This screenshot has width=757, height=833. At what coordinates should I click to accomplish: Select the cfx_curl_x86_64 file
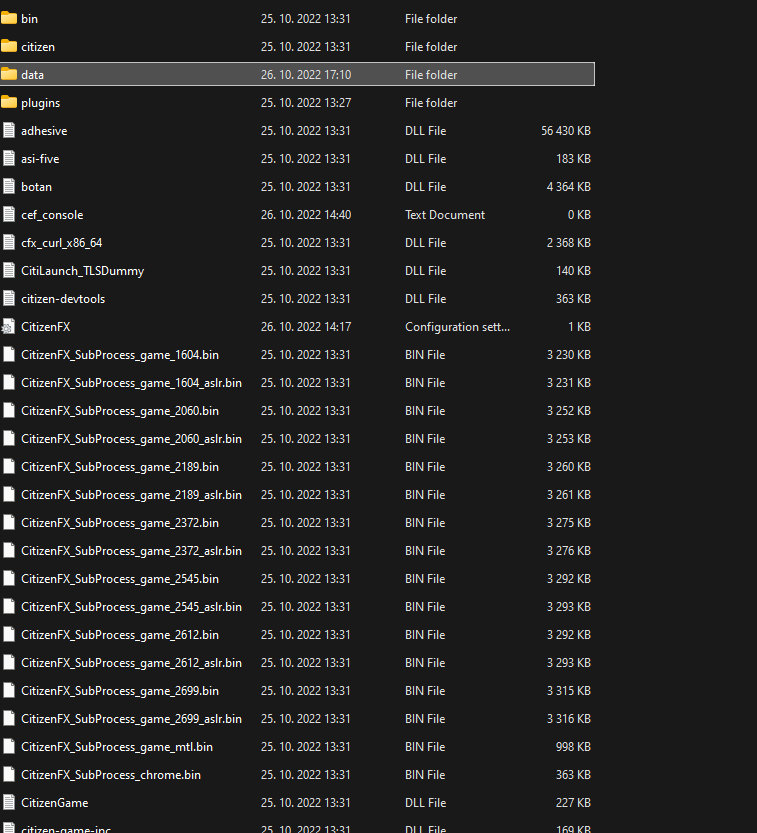click(x=62, y=243)
